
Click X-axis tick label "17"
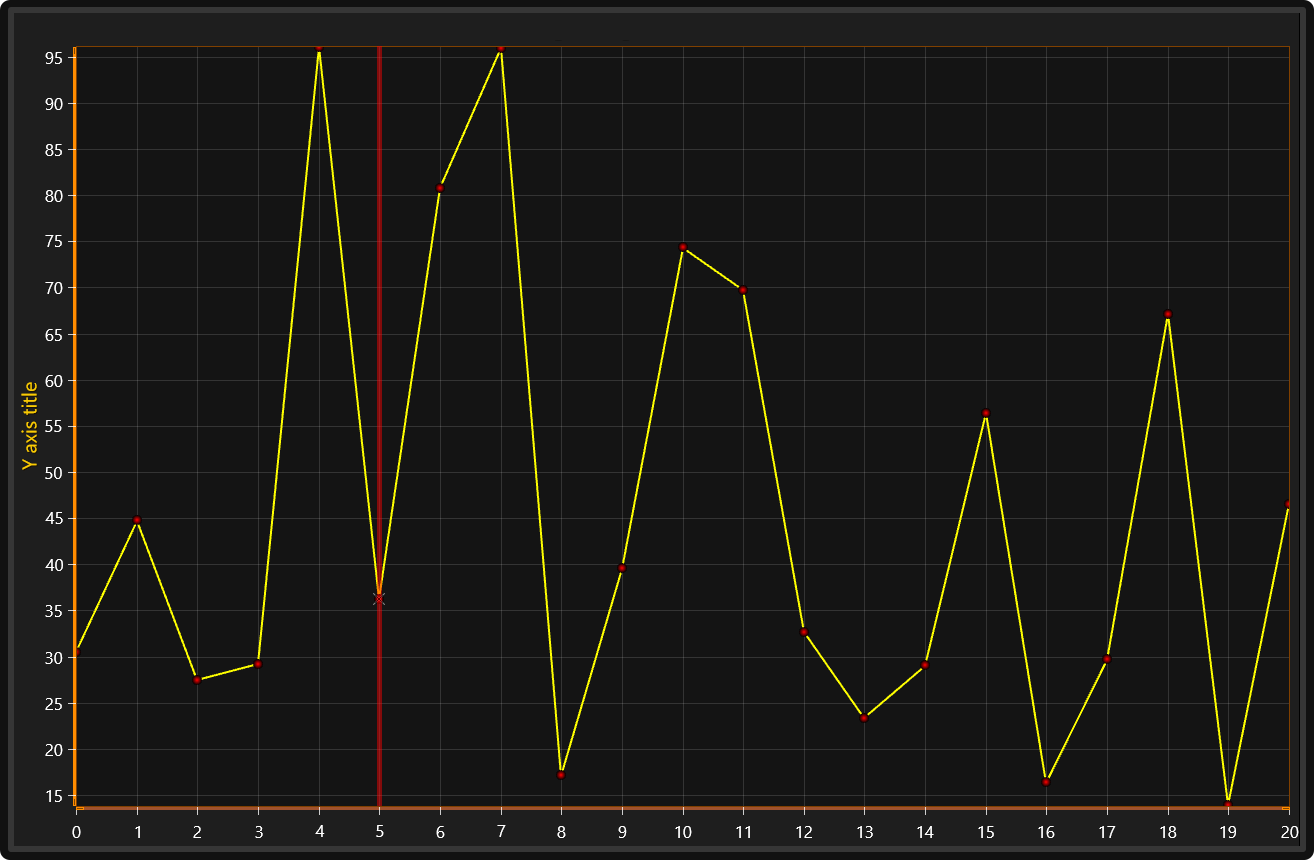(x=1107, y=832)
